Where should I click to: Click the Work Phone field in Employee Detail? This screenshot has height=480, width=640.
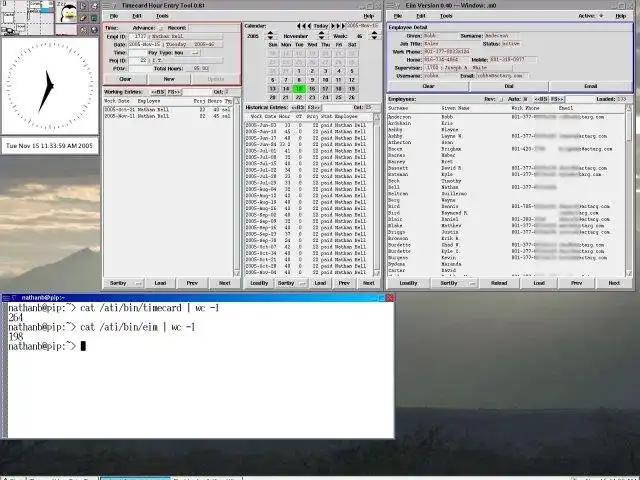(447, 51)
